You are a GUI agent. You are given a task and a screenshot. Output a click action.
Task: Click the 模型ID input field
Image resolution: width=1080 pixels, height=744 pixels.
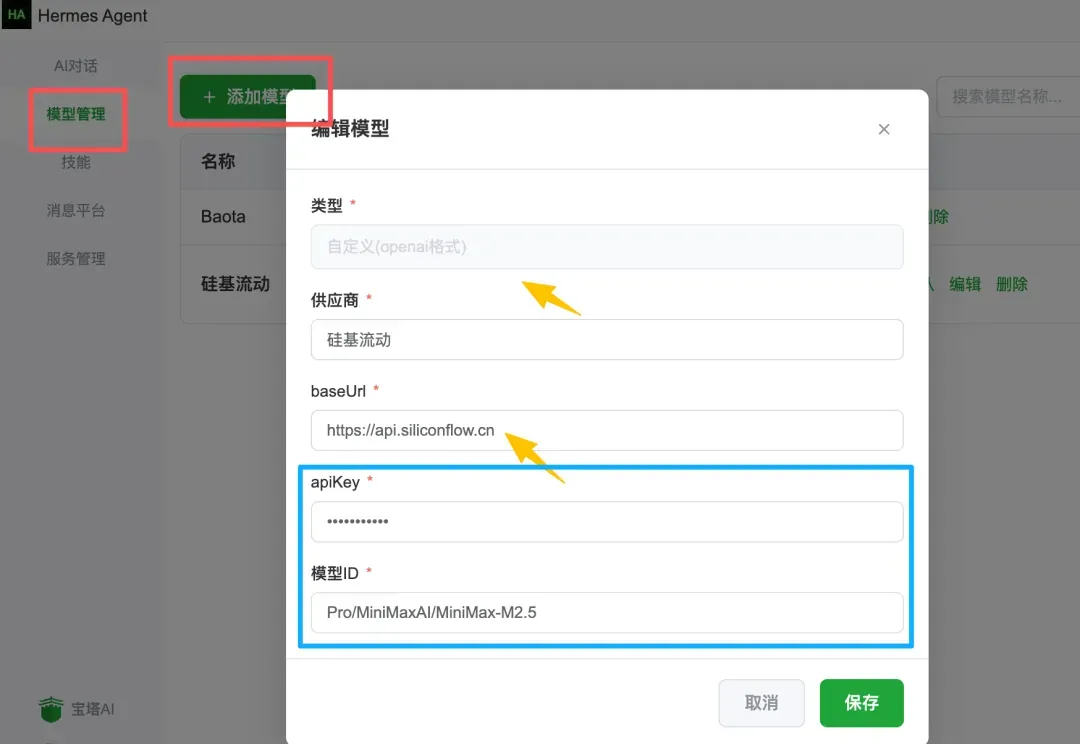607,612
